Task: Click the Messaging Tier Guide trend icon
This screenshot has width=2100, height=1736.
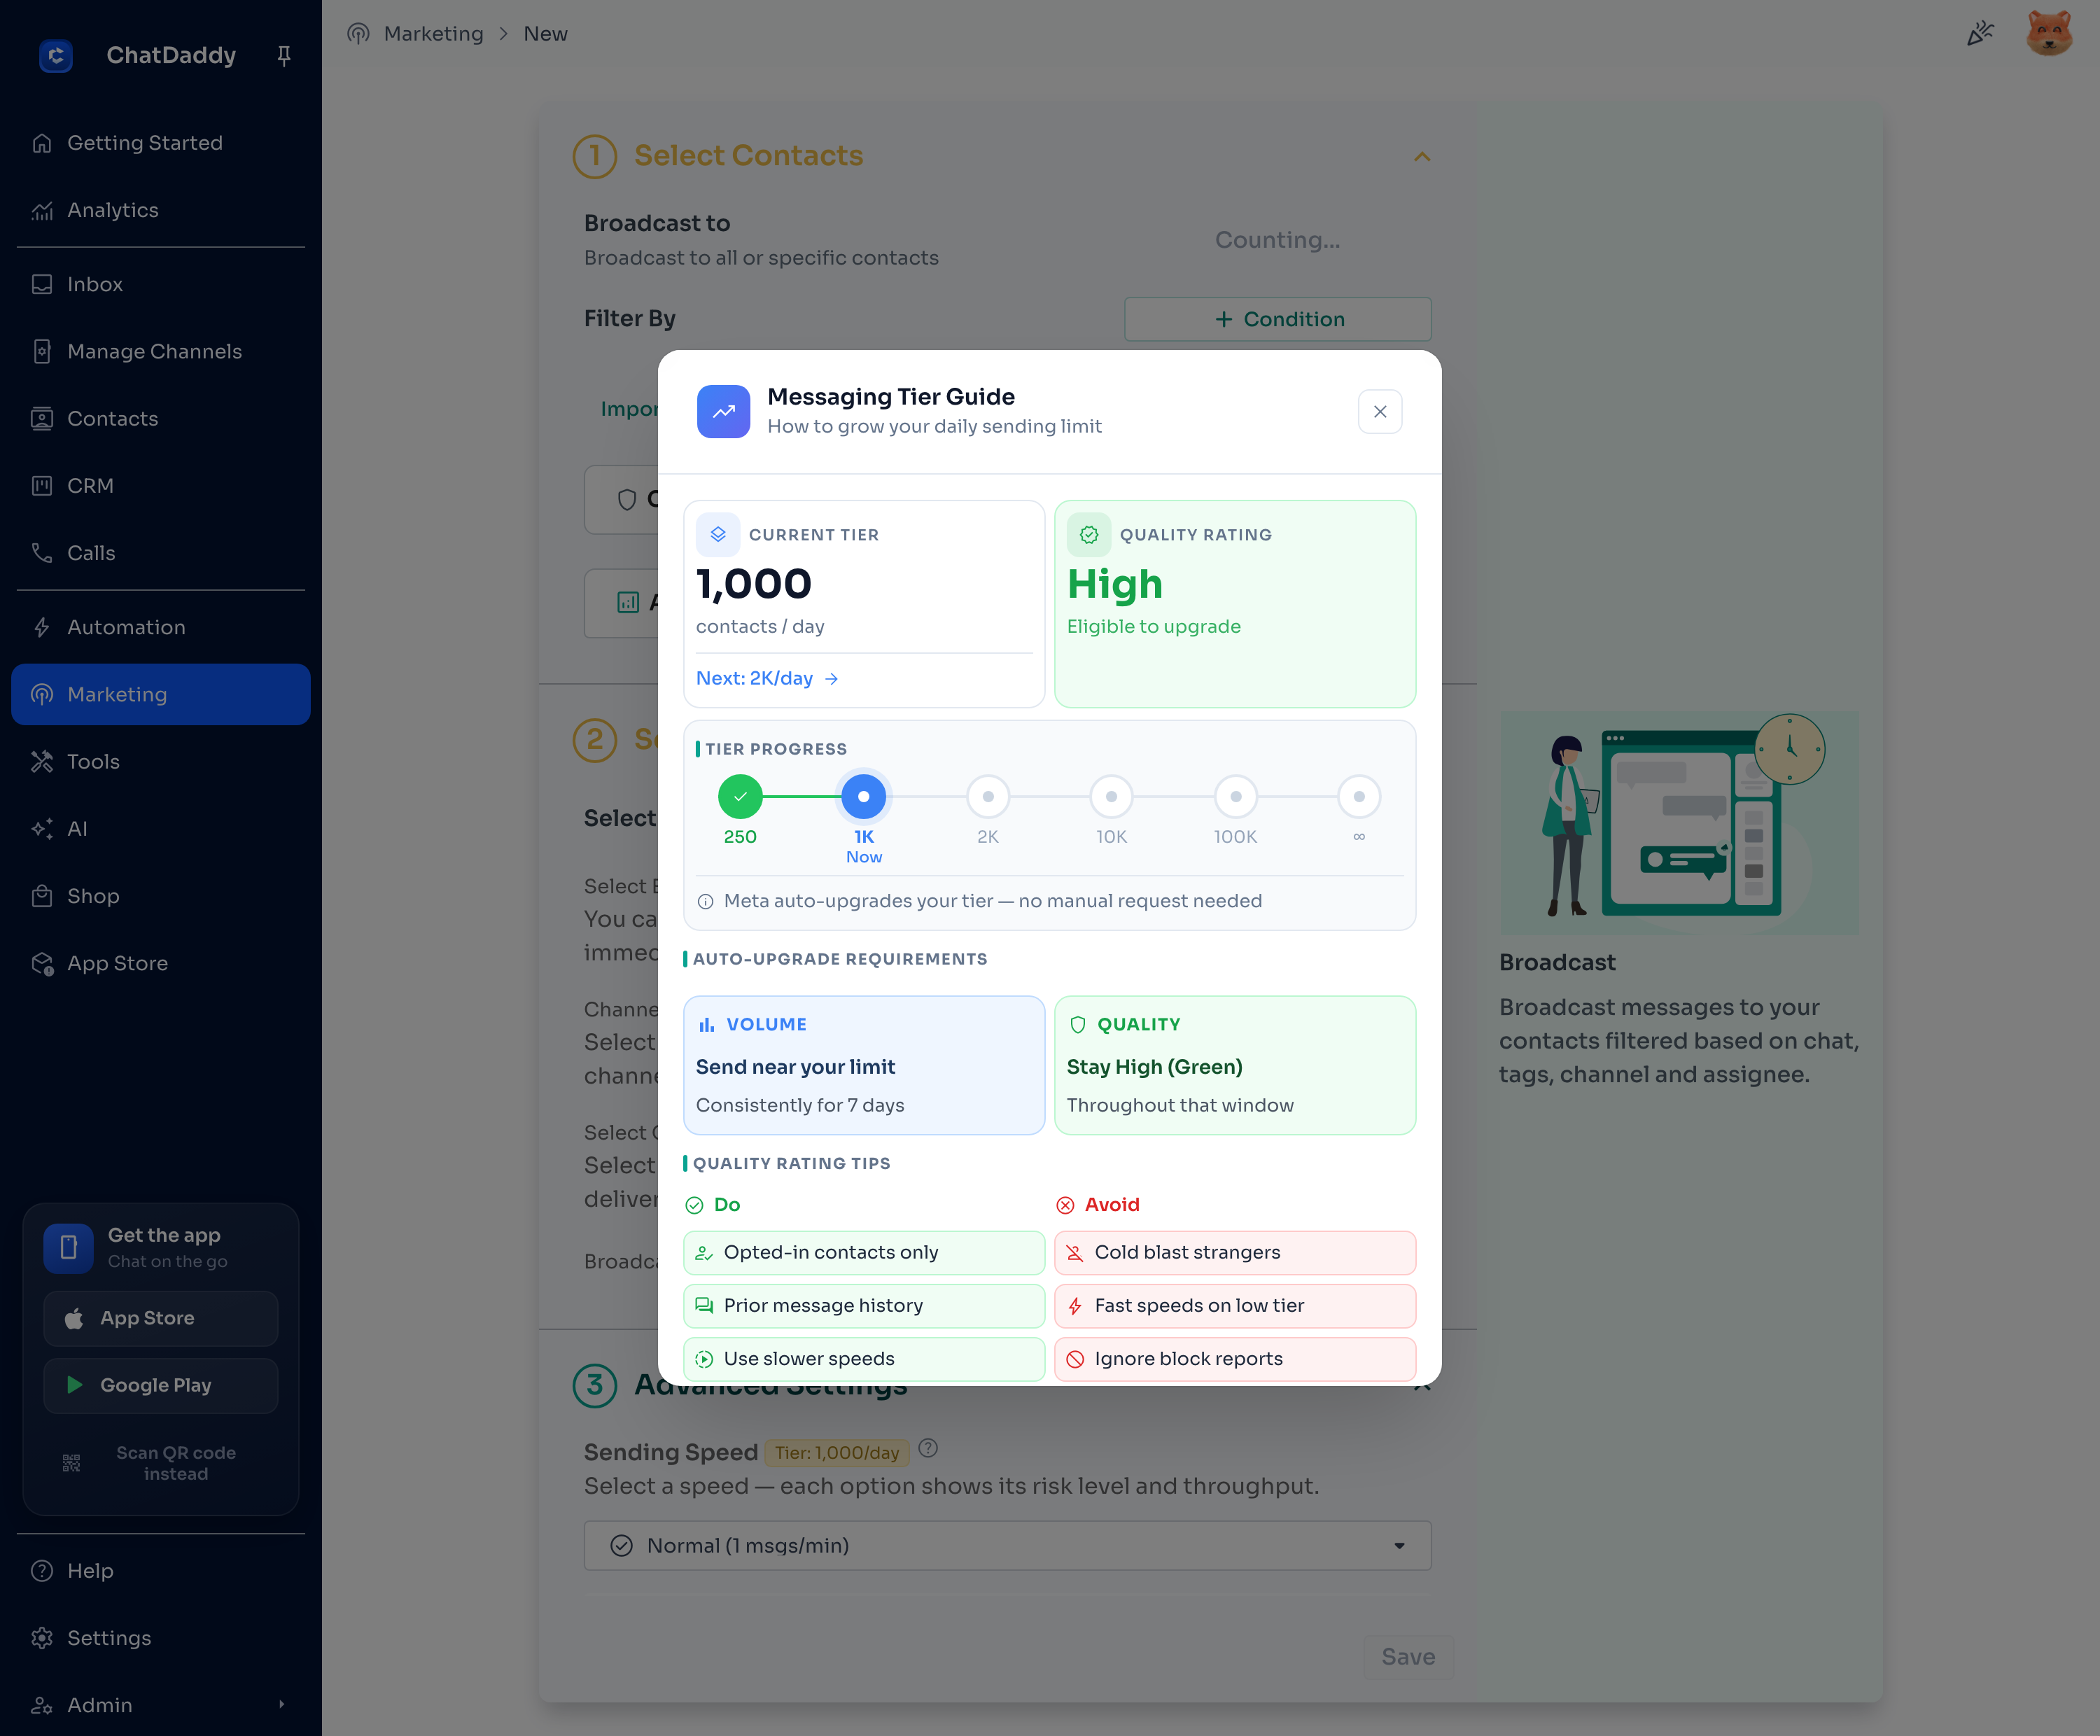Action: click(x=723, y=411)
